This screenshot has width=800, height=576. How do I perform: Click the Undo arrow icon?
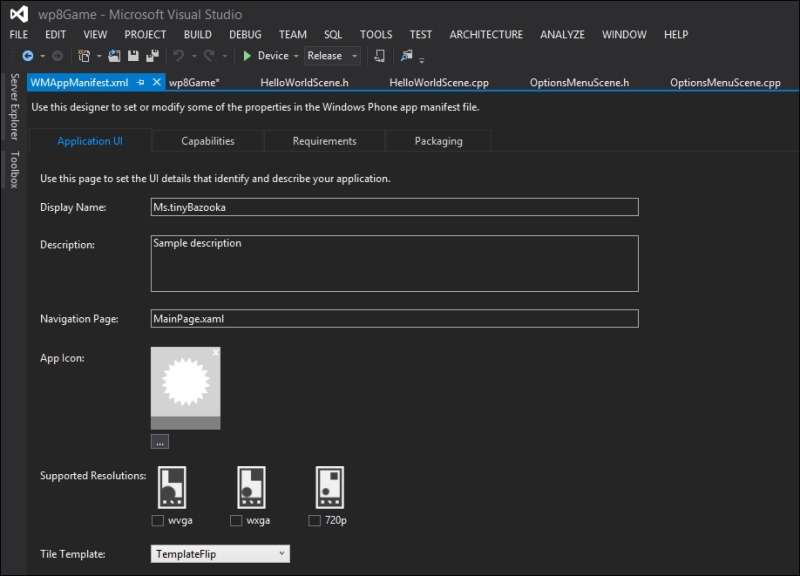point(178,56)
